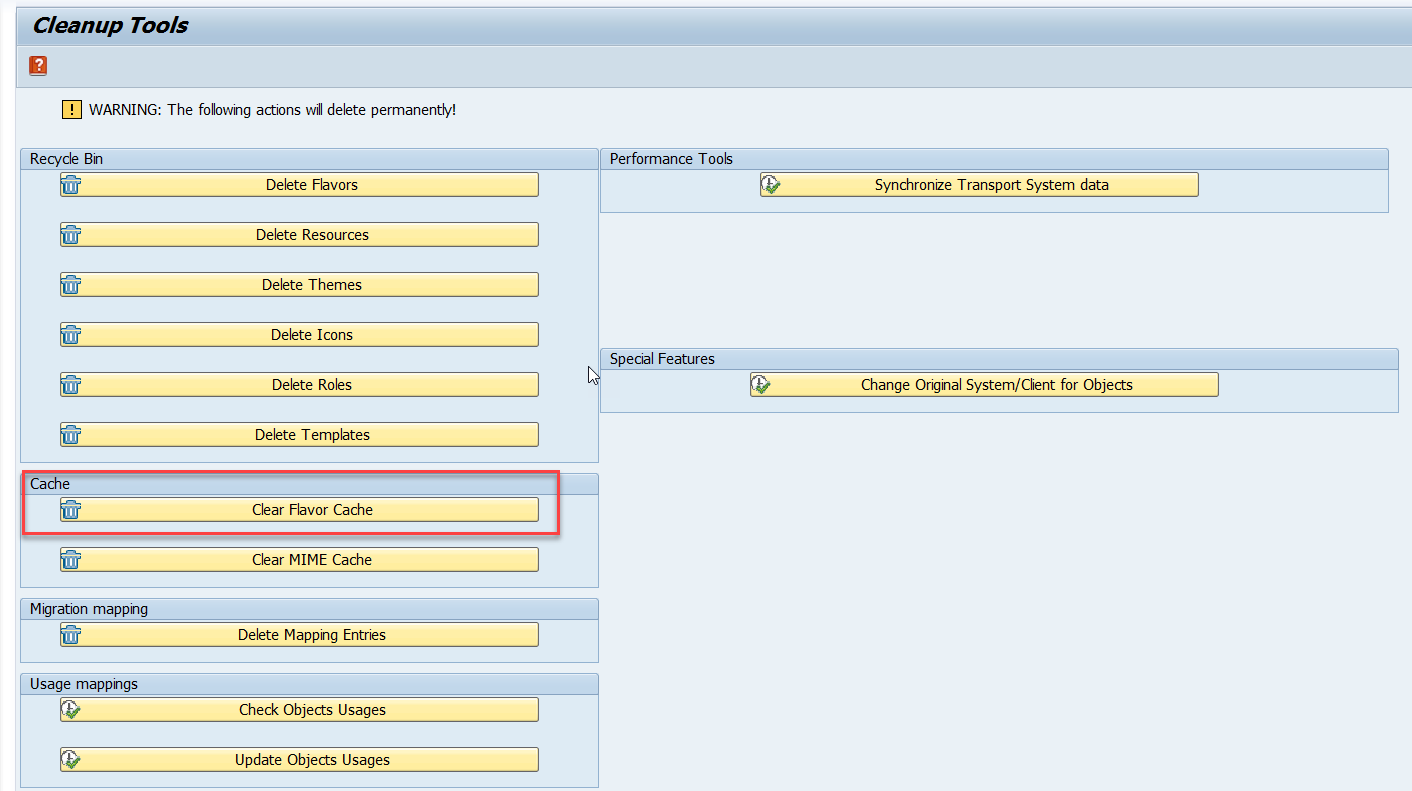This screenshot has width=1412, height=791.
Task: Click the execute icon on Synchronize Transport System data
Action: [x=771, y=184]
